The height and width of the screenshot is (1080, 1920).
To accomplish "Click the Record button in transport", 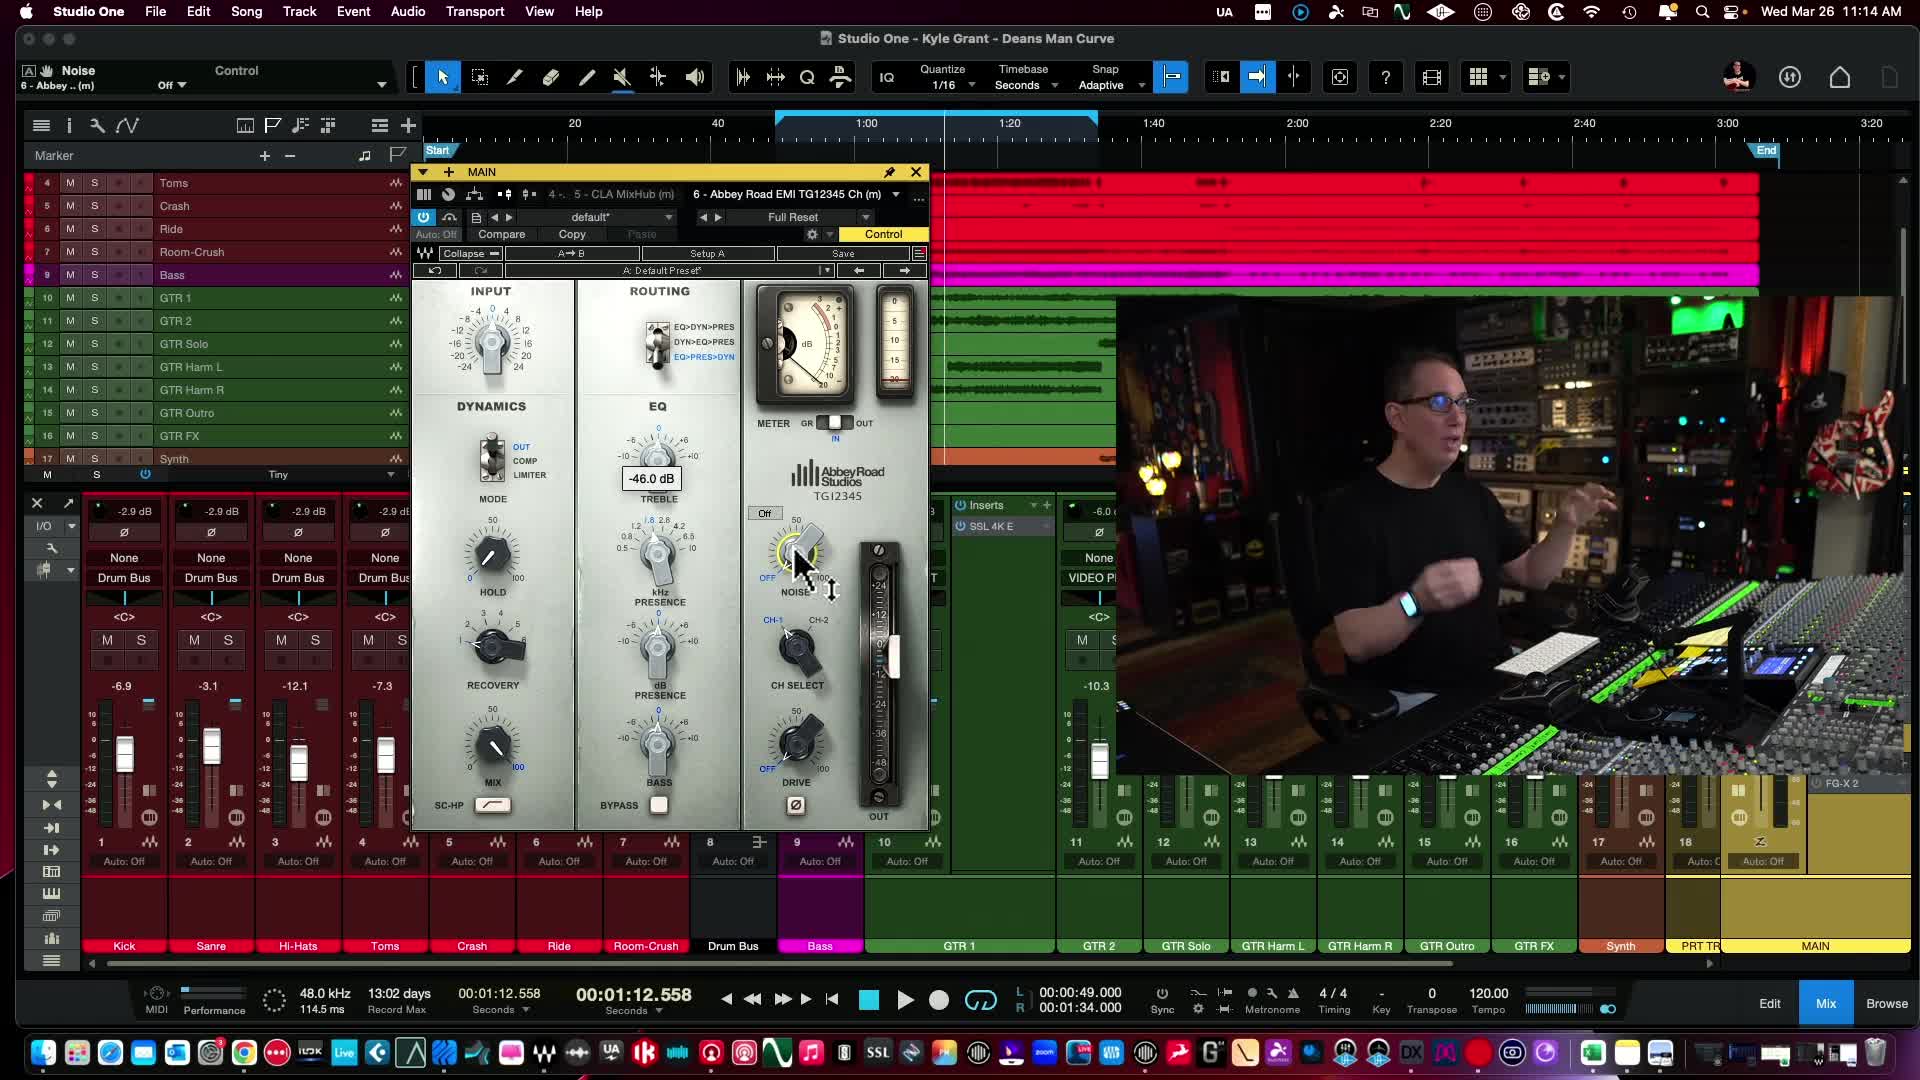I will (939, 1000).
